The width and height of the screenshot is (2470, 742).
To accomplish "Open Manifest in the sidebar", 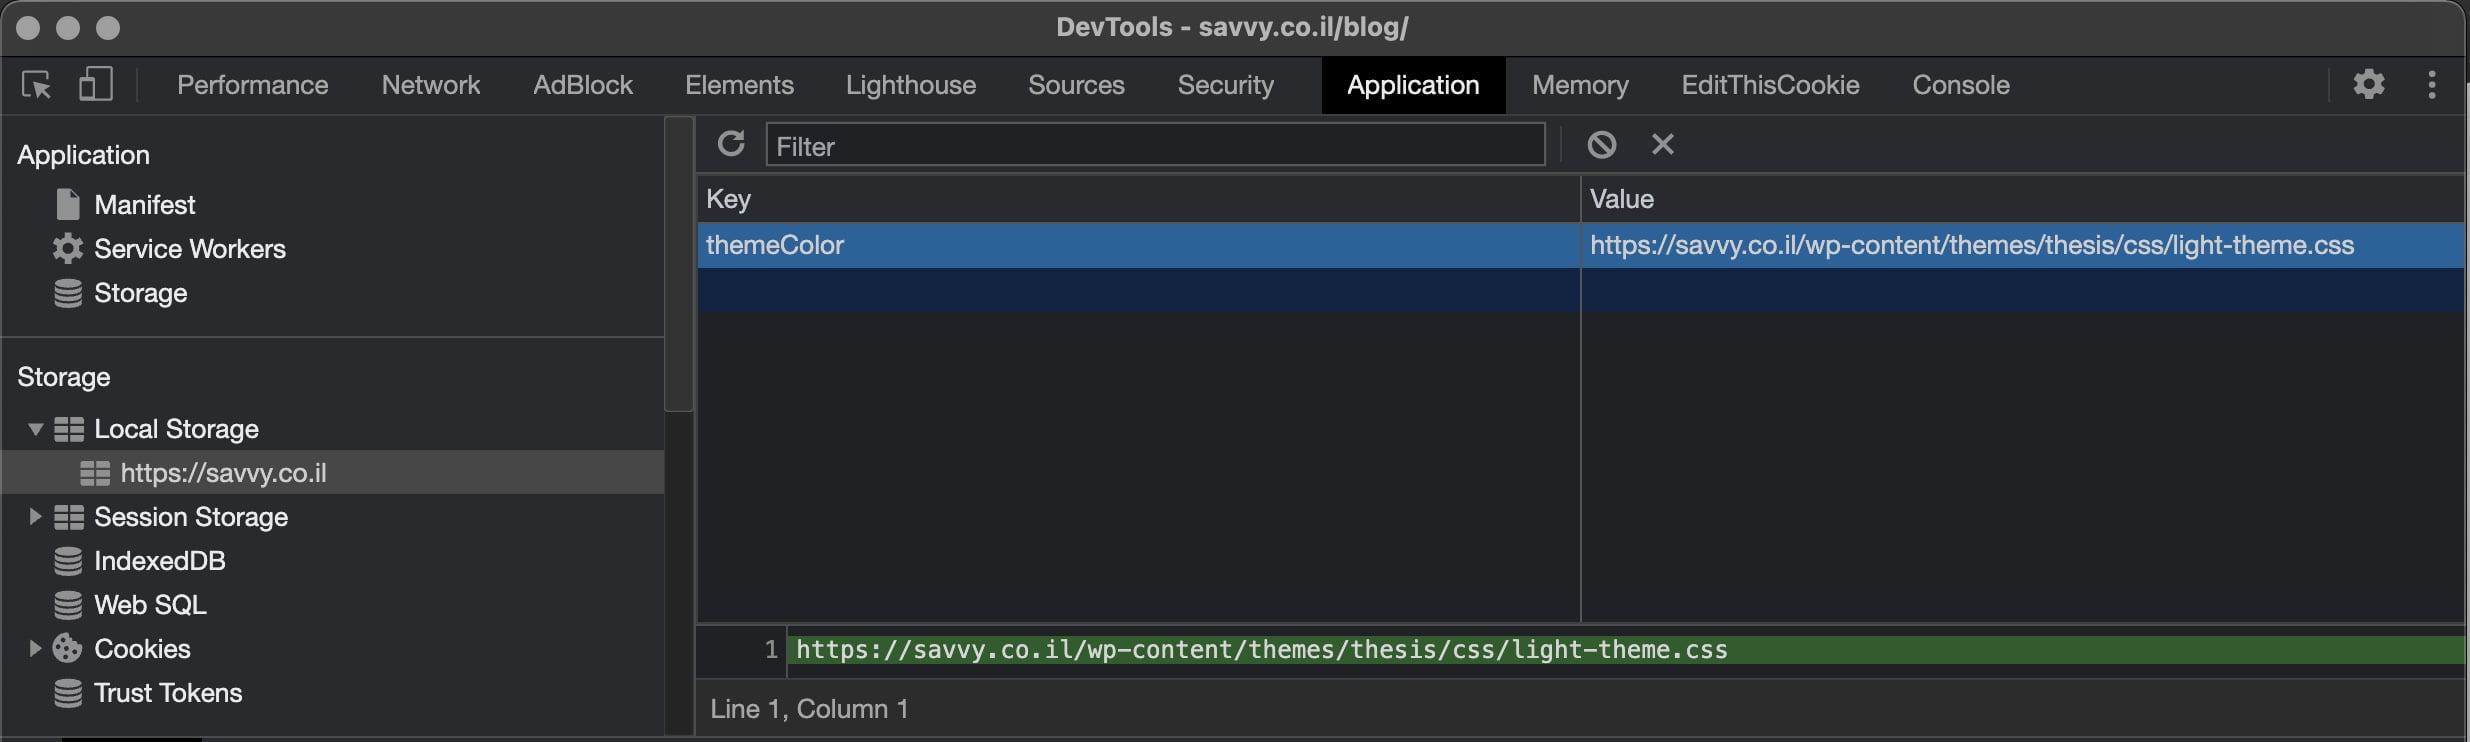I will click(x=145, y=205).
